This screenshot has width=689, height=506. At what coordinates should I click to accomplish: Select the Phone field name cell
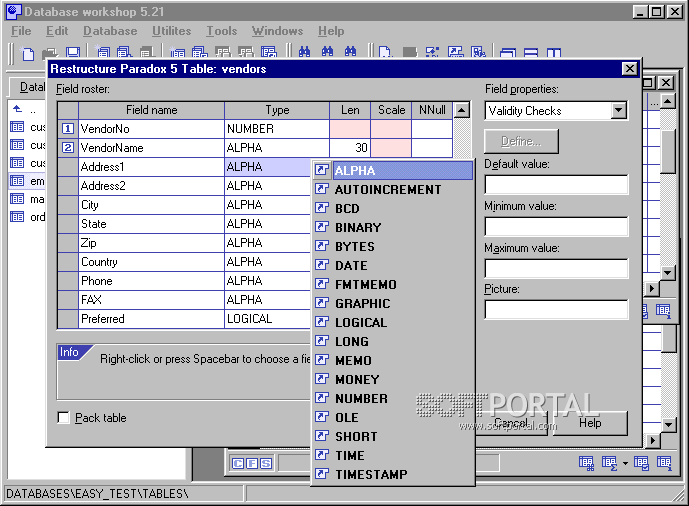[152, 281]
